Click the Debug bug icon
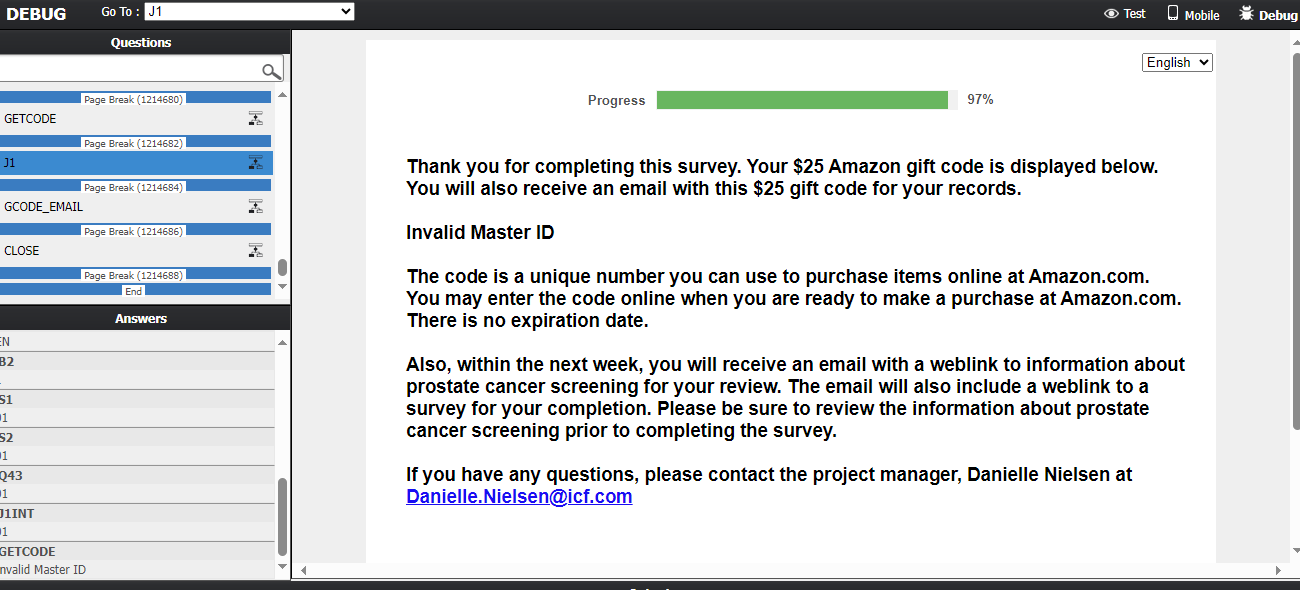This screenshot has width=1300, height=590. pos(1246,14)
